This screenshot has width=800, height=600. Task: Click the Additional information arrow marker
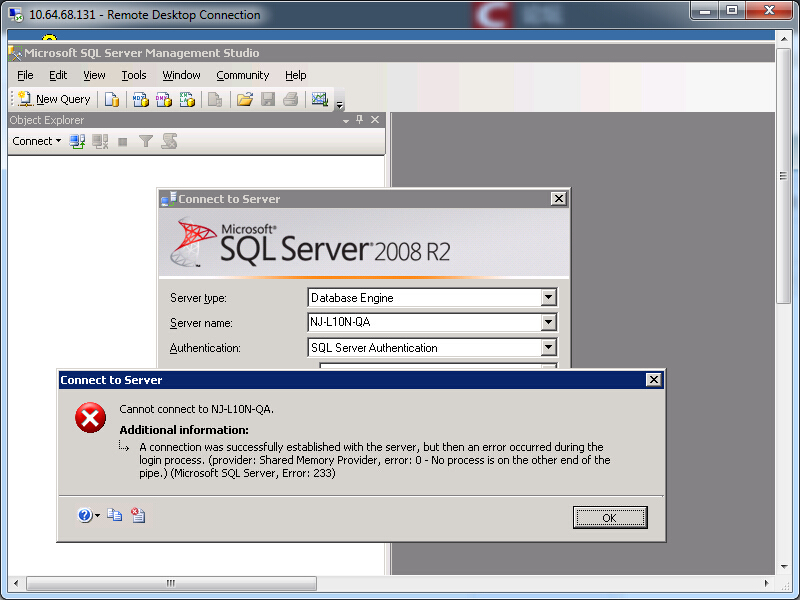tap(124, 446)
